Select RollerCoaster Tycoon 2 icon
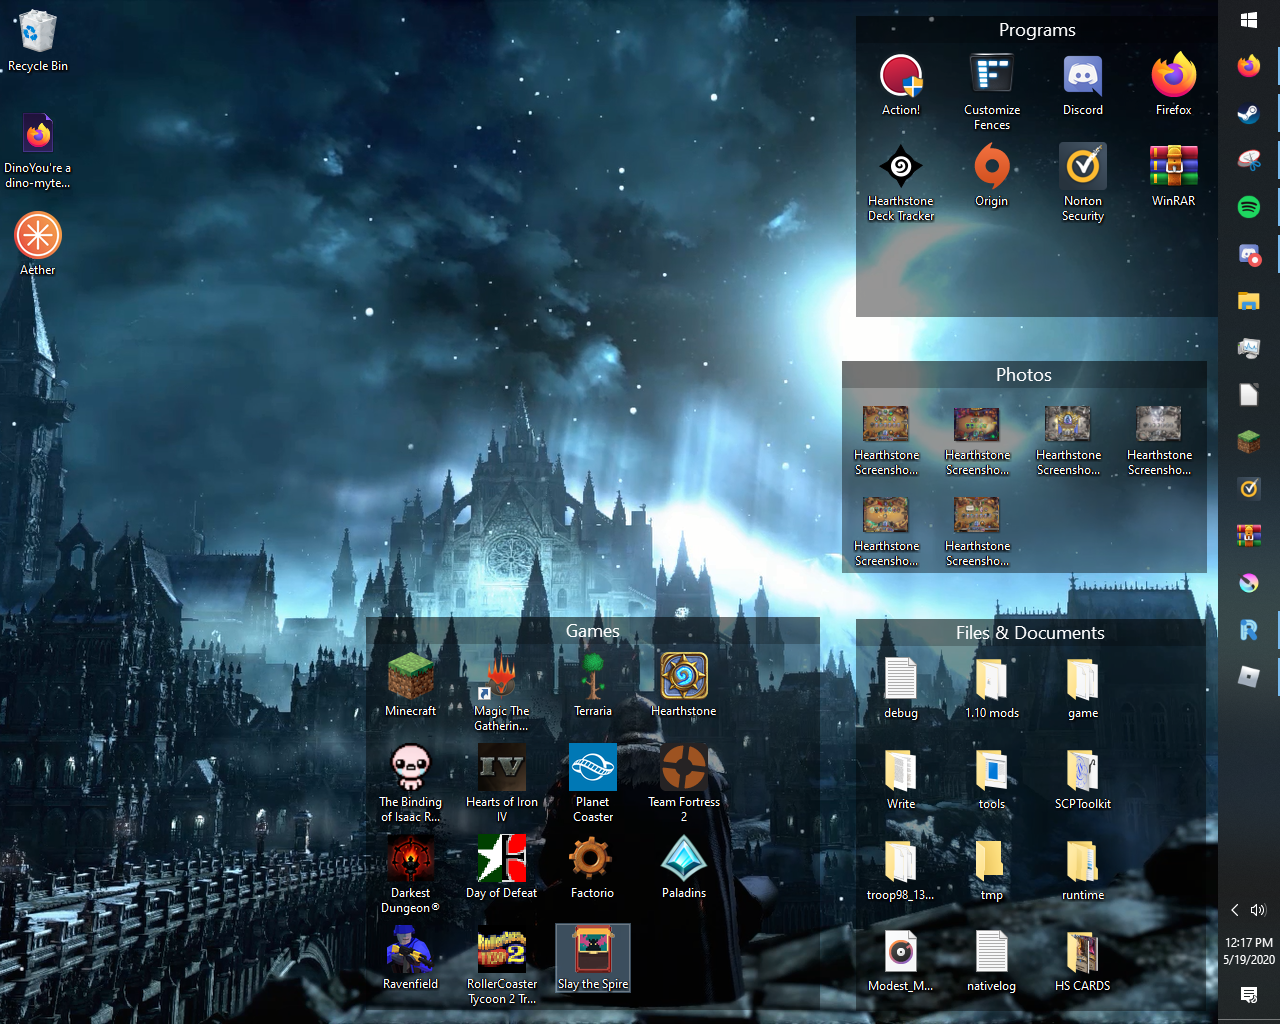Viewport: 1280px width, 1024px height. 502,965
